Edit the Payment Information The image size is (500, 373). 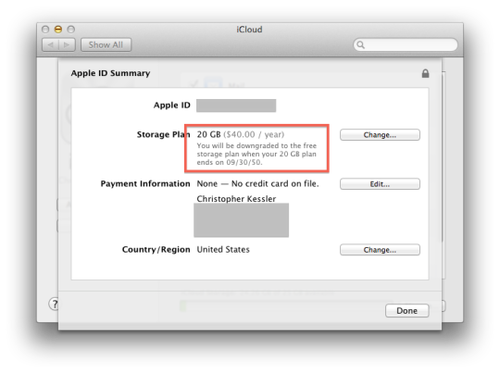380,184
